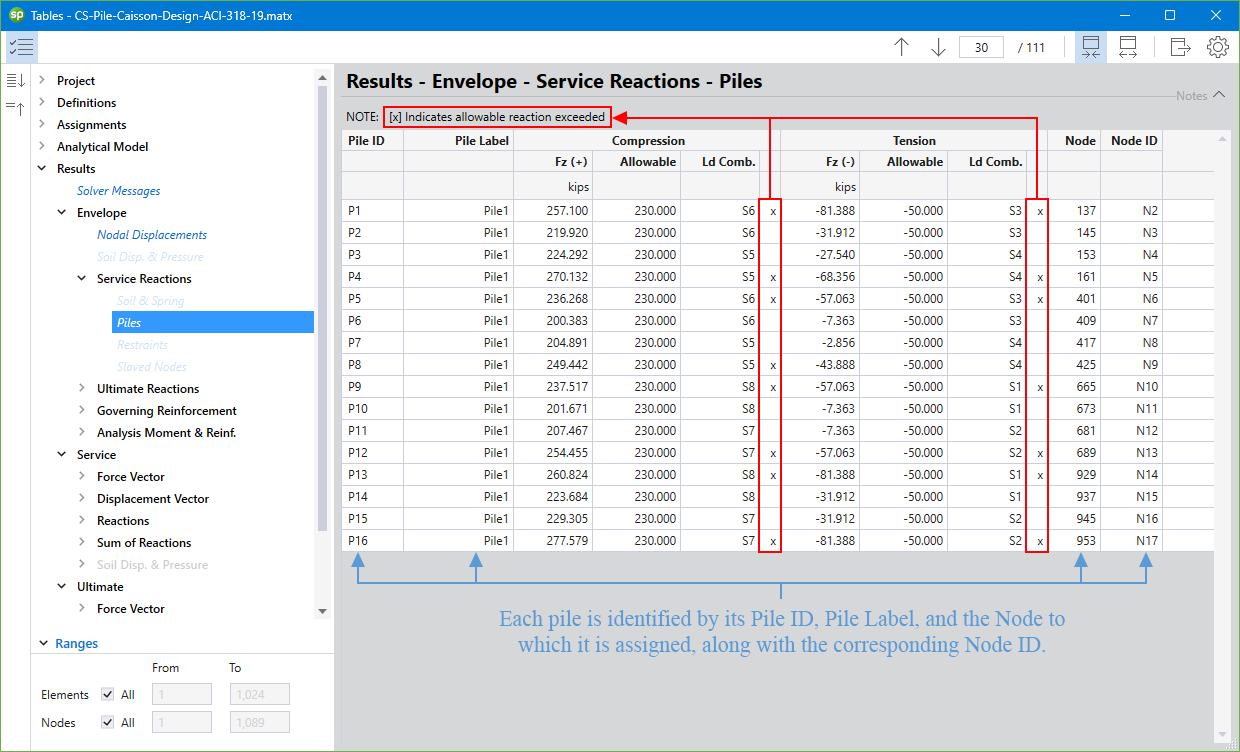This screenshot has height=752, width=1240.
Task: Click the -68.356 tension value cell
Action: coord(820,277)
